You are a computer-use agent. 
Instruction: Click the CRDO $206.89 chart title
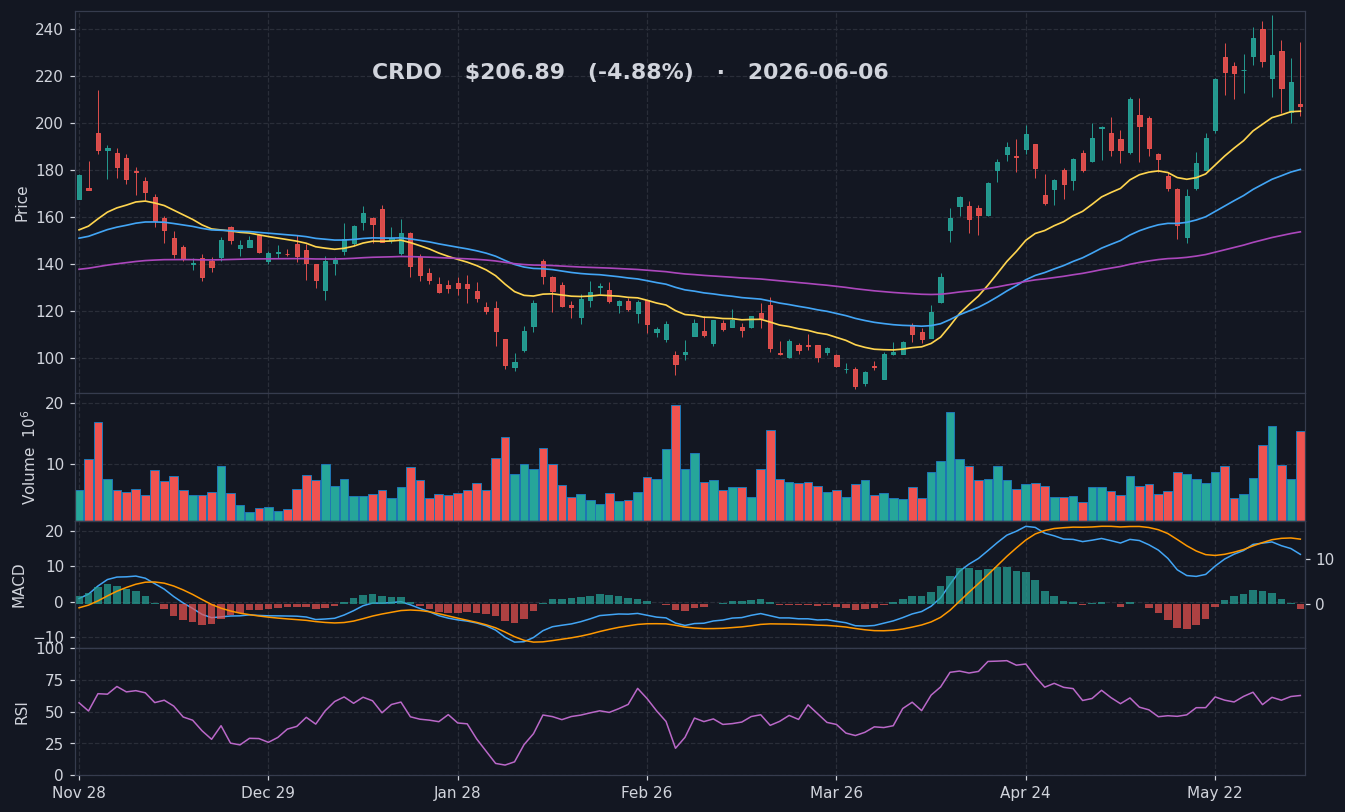tap(630, 73)
